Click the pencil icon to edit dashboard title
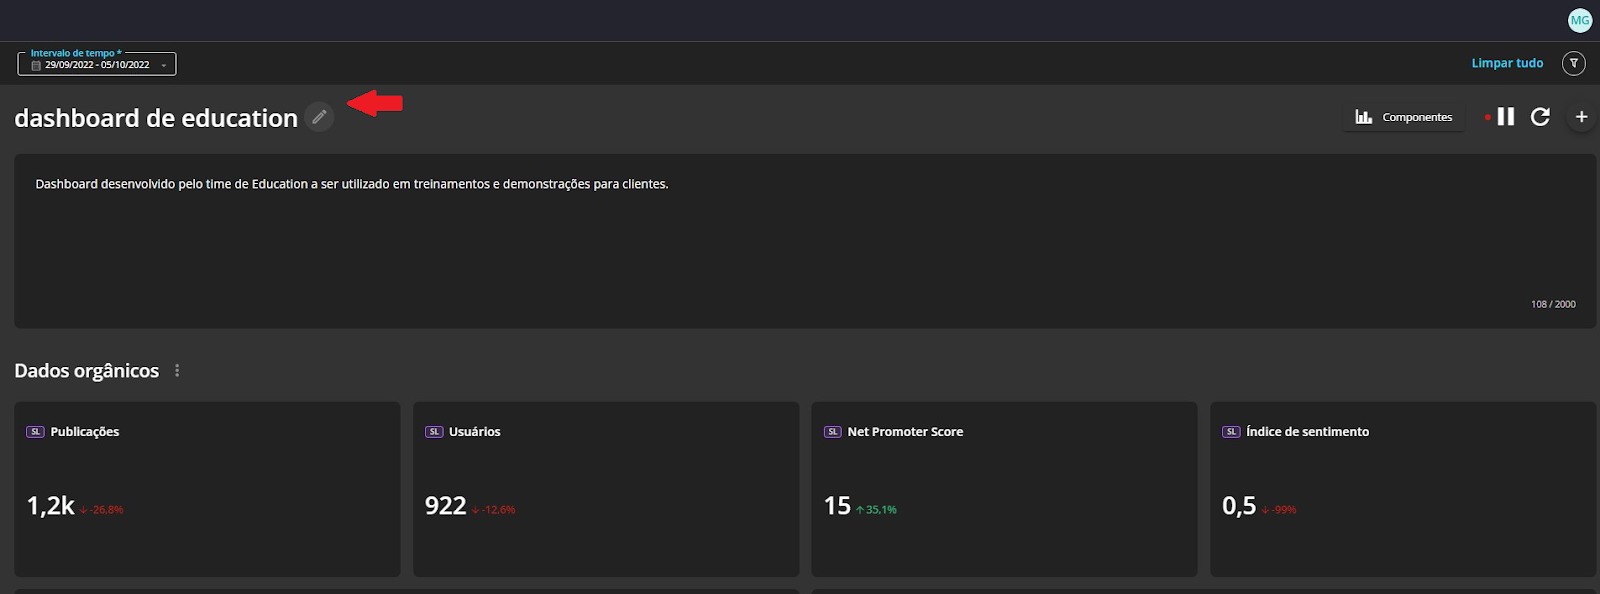This screenshot has width=1600, height=594. click(x=319, y=117)
